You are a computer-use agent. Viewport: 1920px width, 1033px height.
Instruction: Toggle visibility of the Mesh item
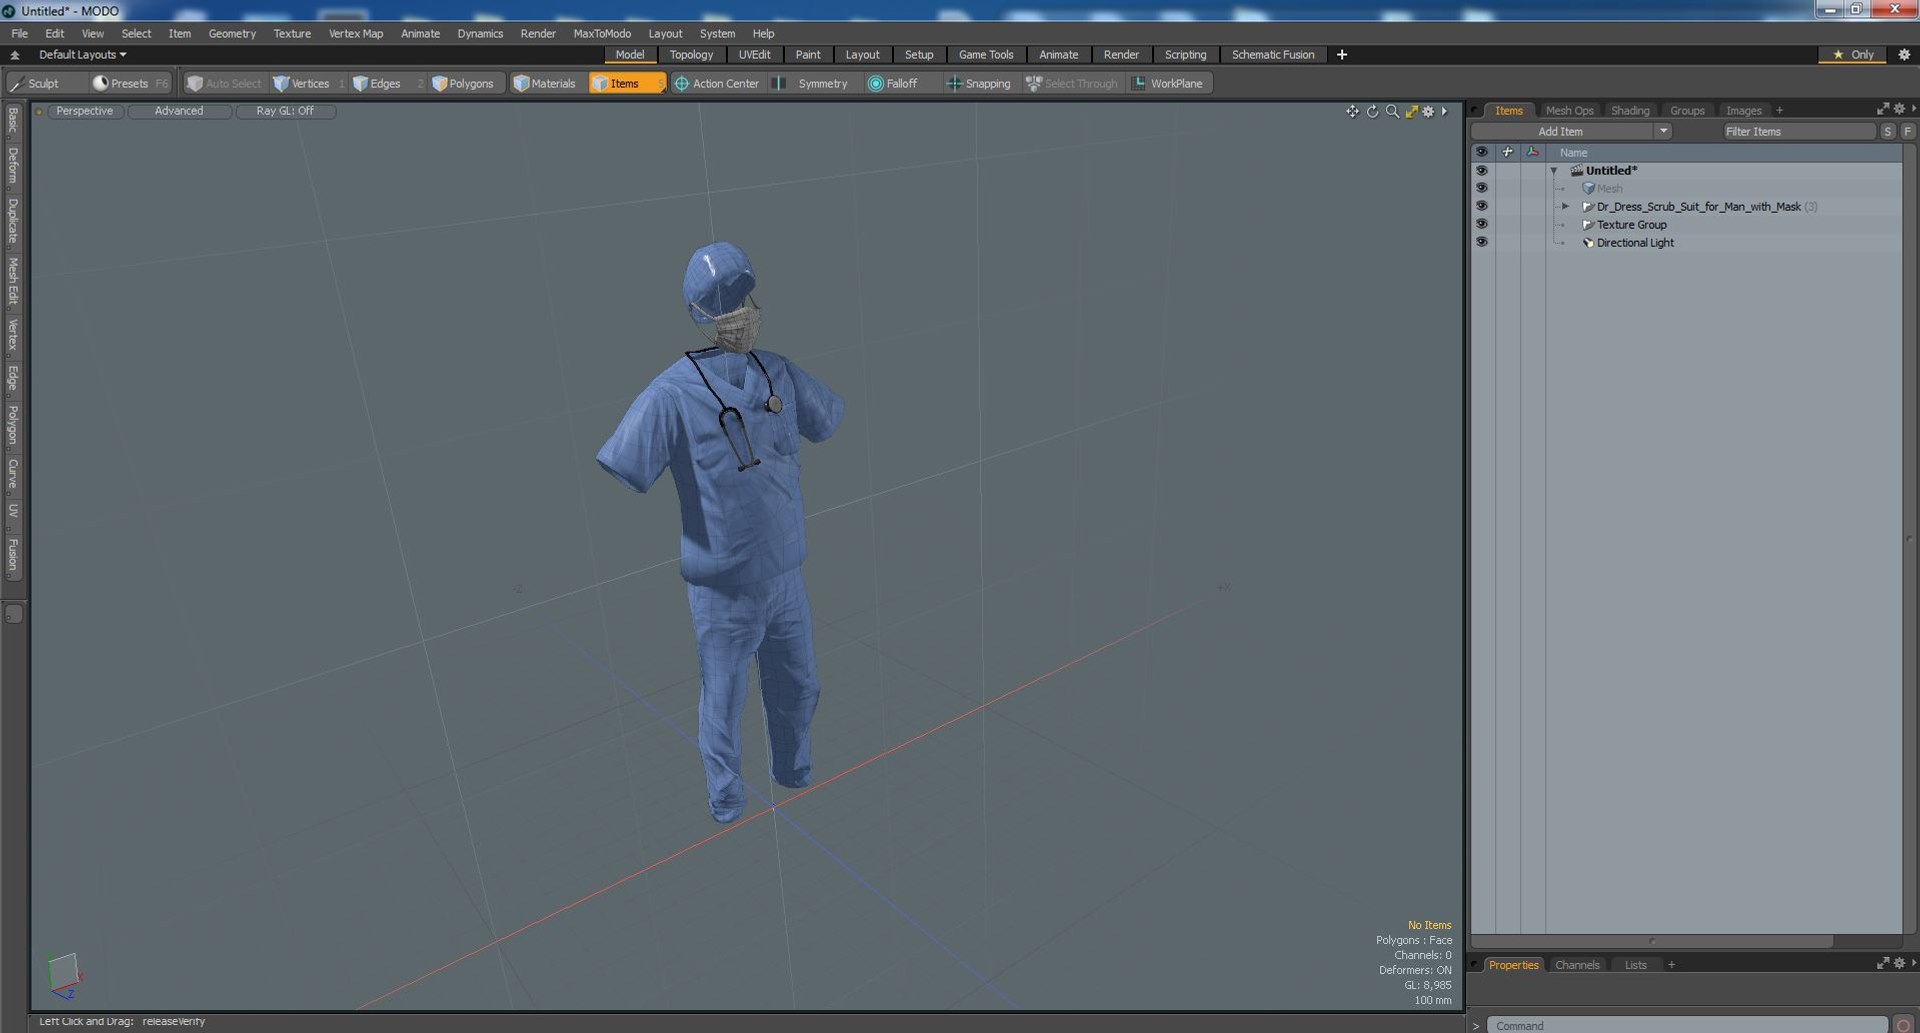pos(1481,188)
